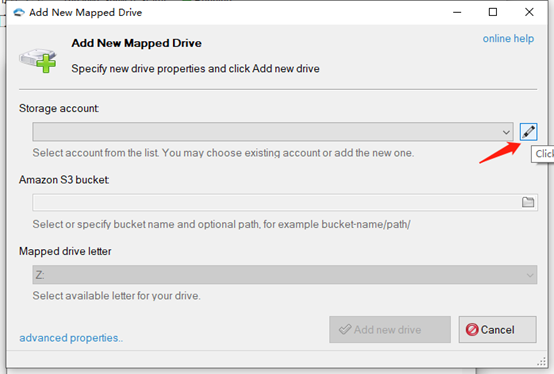
Task: Click the TntDrive cloud title bar icon
Action: (19, 13)
